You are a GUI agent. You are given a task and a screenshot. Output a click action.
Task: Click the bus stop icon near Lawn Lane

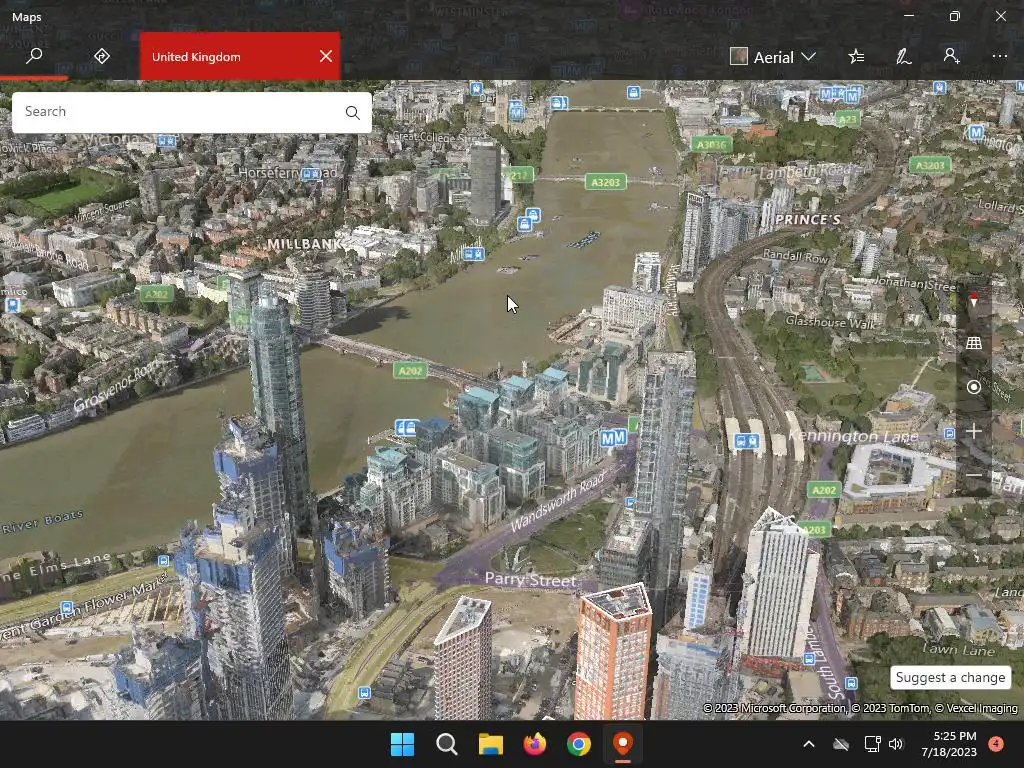[851, 683]
